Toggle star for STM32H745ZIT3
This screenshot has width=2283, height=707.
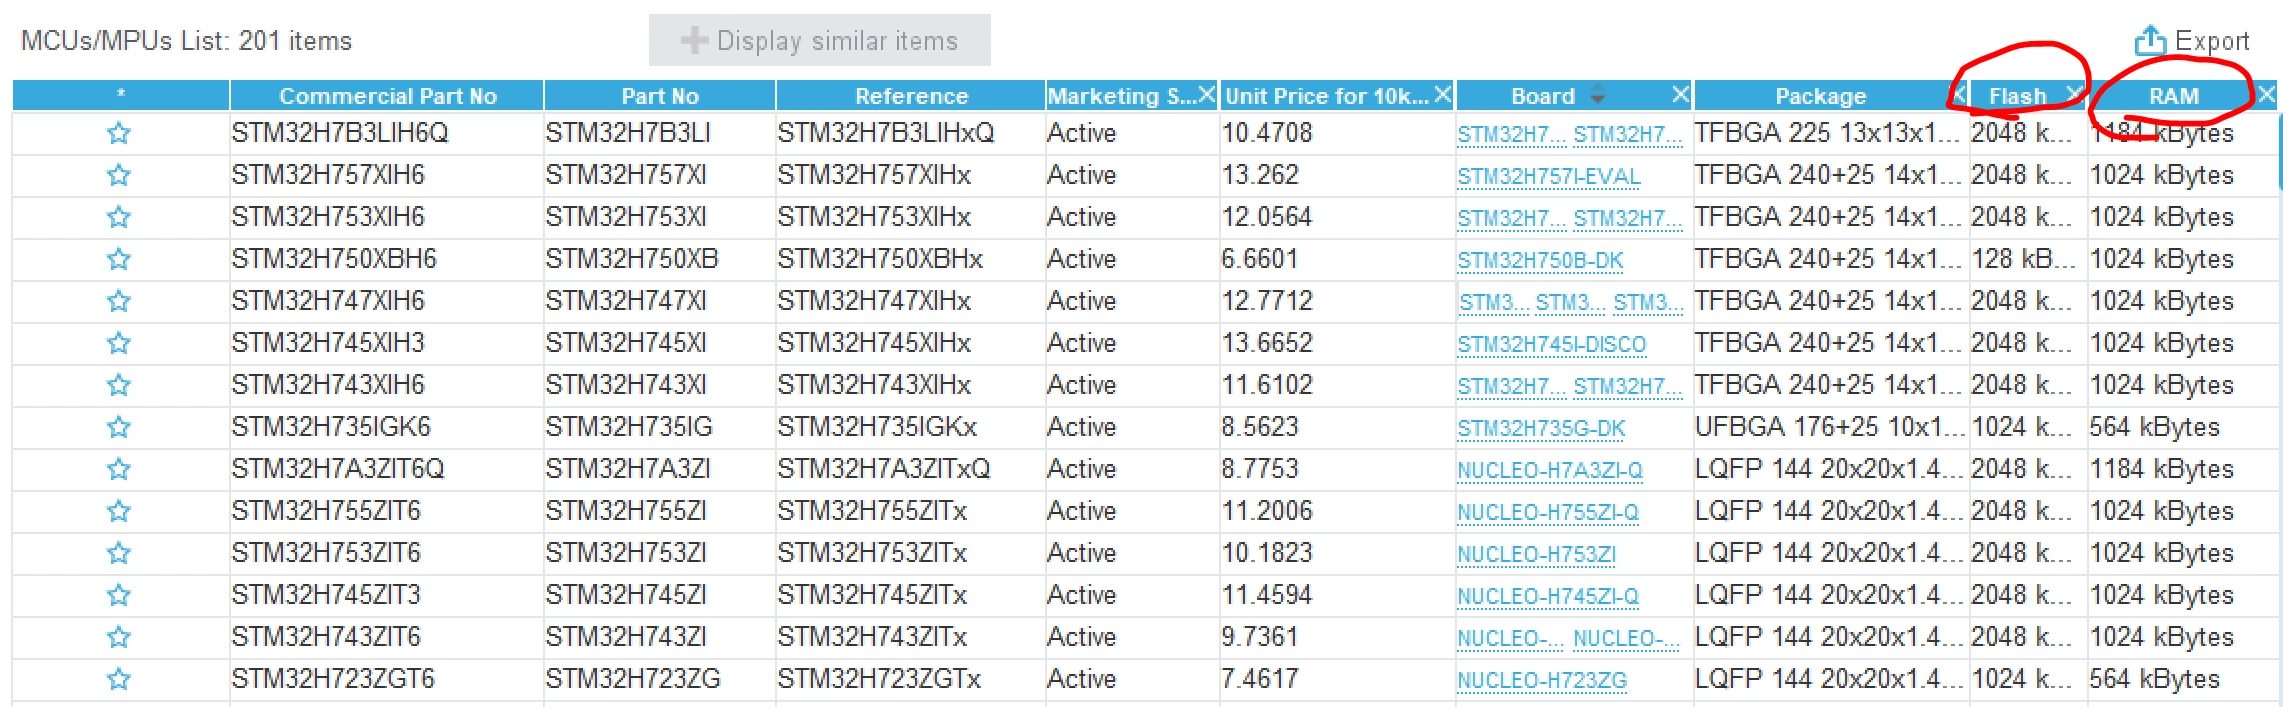click(119, 595)
